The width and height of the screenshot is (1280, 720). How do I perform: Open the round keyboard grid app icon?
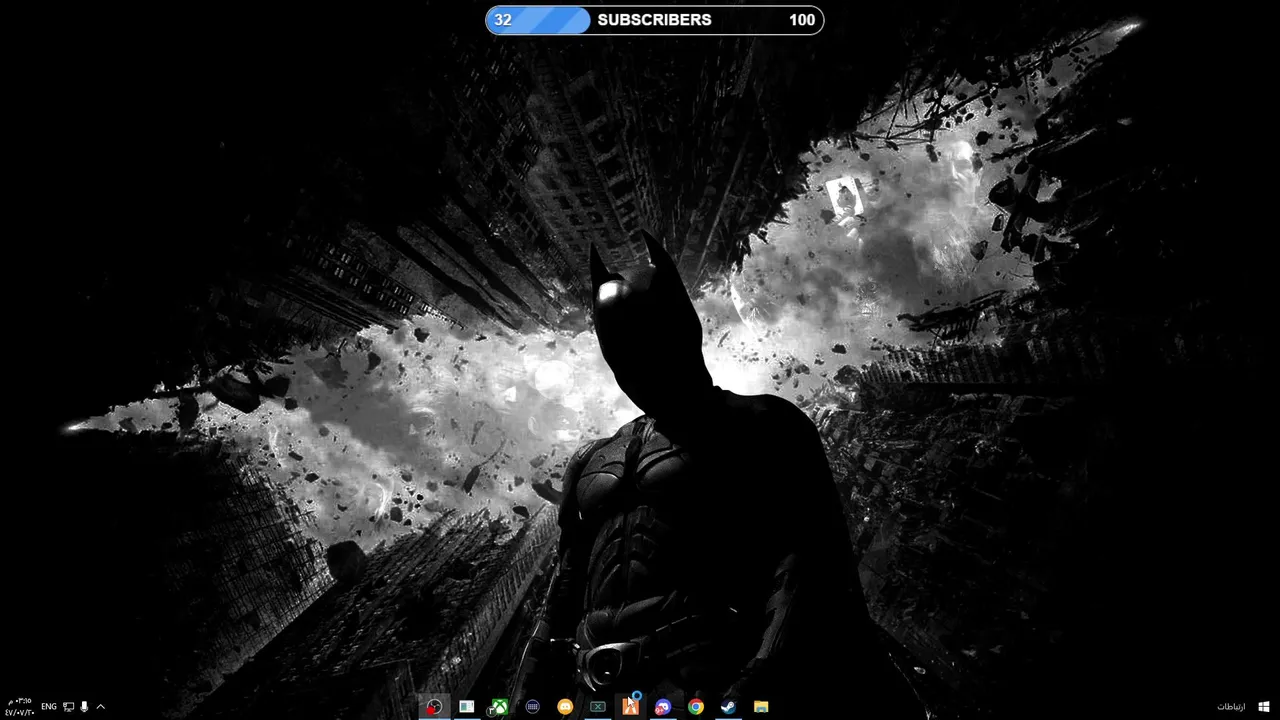tap(533, 707)
